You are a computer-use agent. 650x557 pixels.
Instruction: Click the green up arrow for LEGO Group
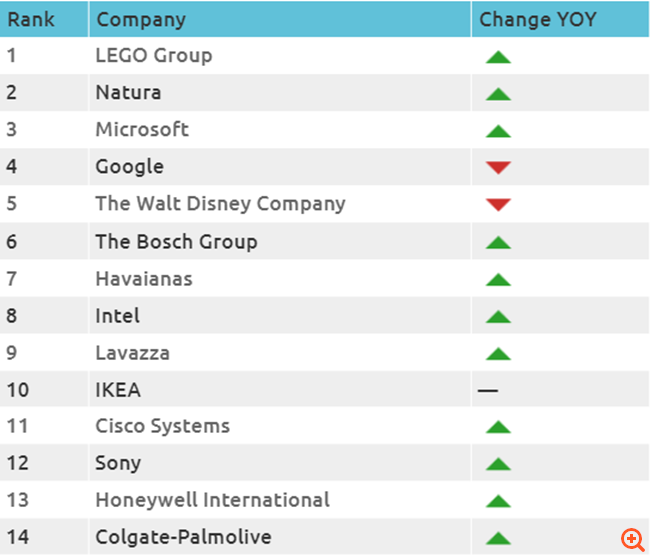pos(498,57)
